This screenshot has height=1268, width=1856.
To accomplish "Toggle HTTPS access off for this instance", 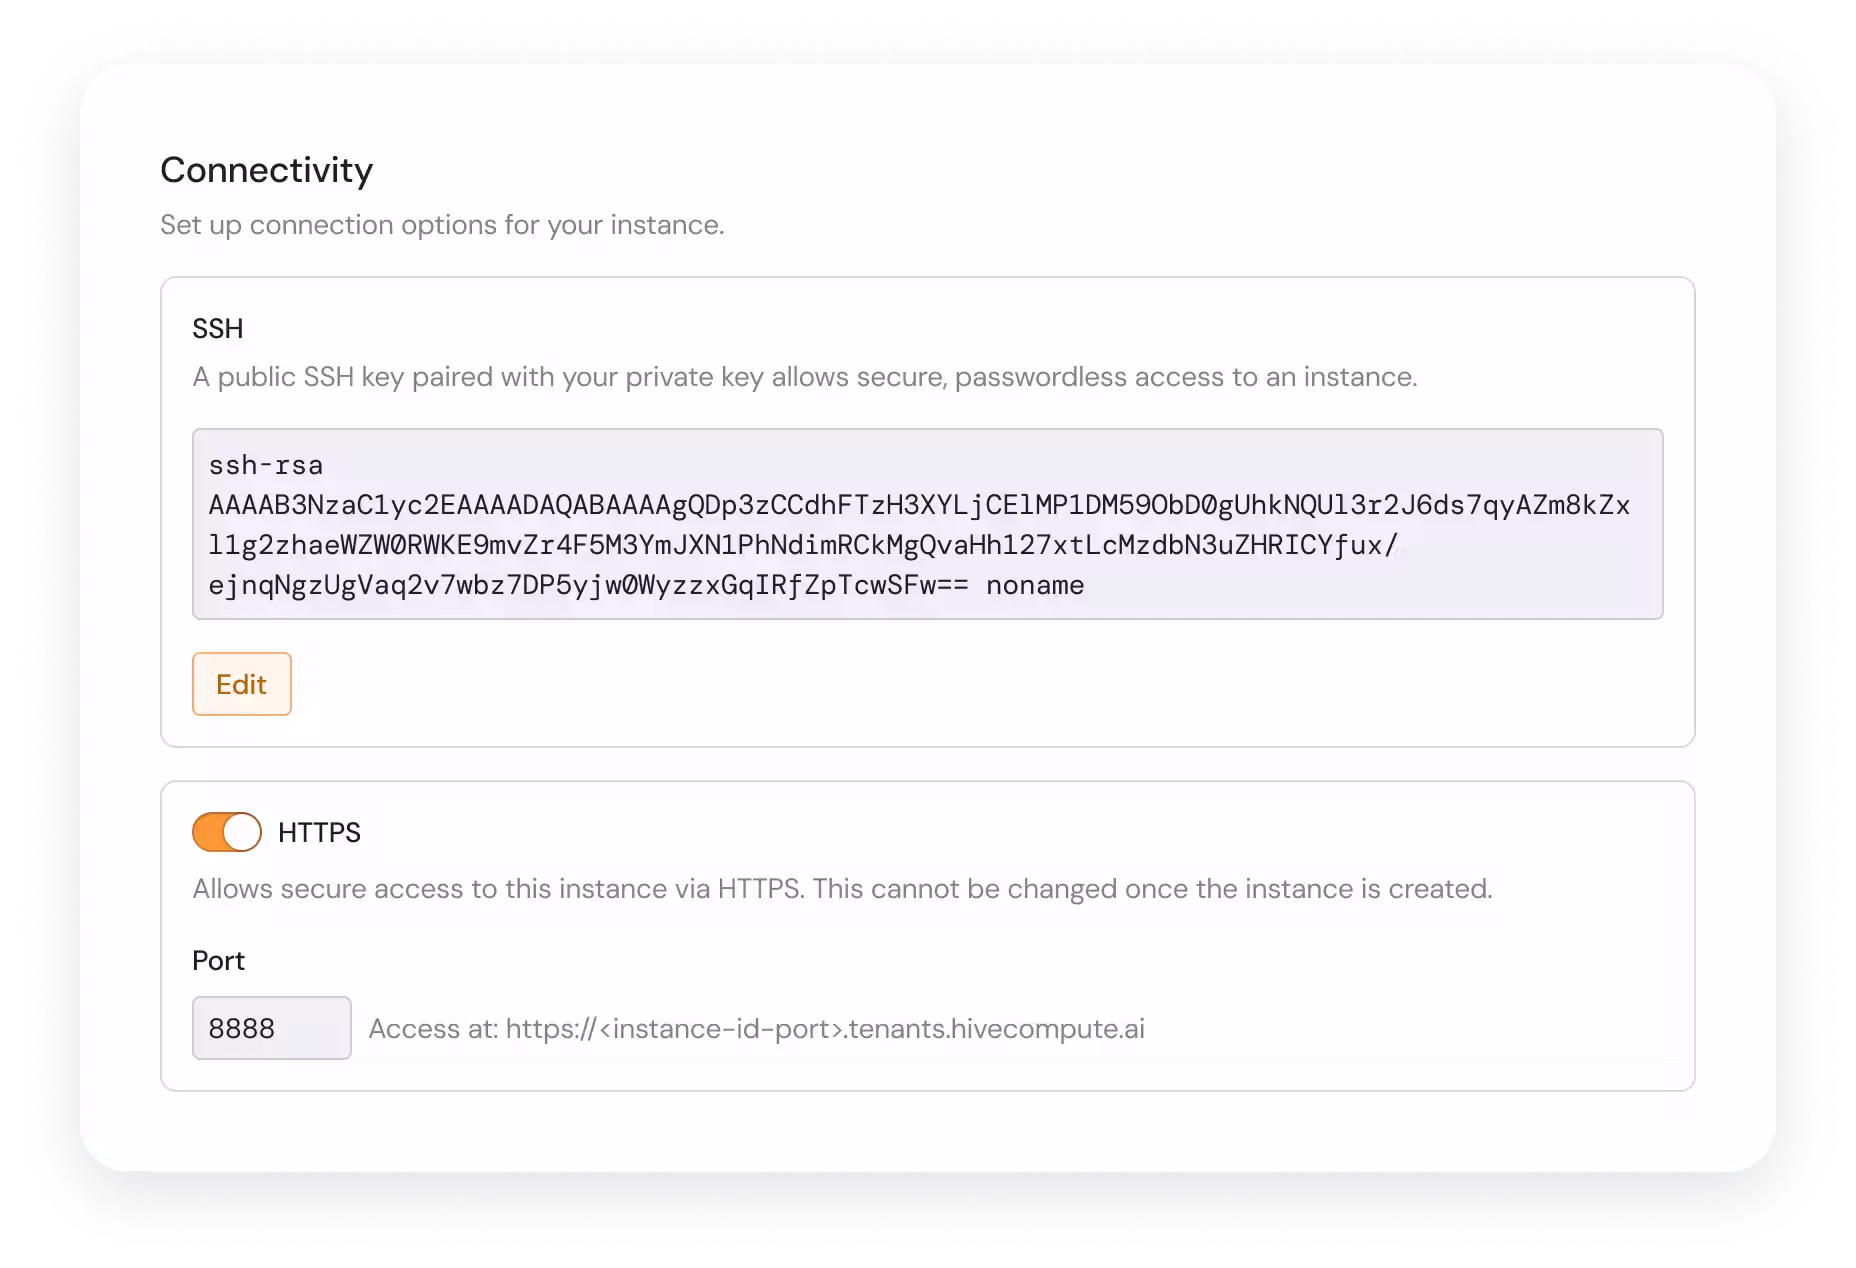I will [x=226, y=831].
